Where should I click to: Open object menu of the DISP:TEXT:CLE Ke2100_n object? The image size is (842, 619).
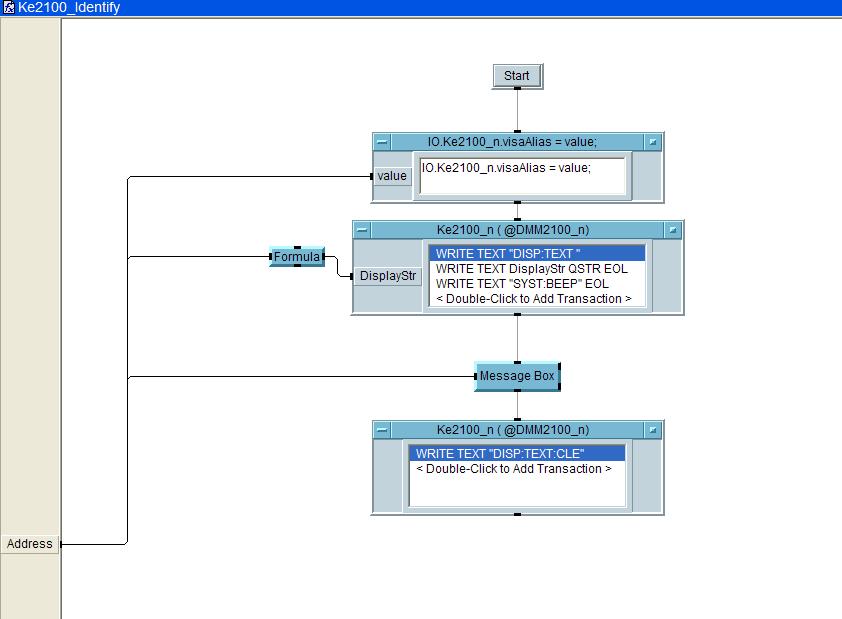[382, 430]
